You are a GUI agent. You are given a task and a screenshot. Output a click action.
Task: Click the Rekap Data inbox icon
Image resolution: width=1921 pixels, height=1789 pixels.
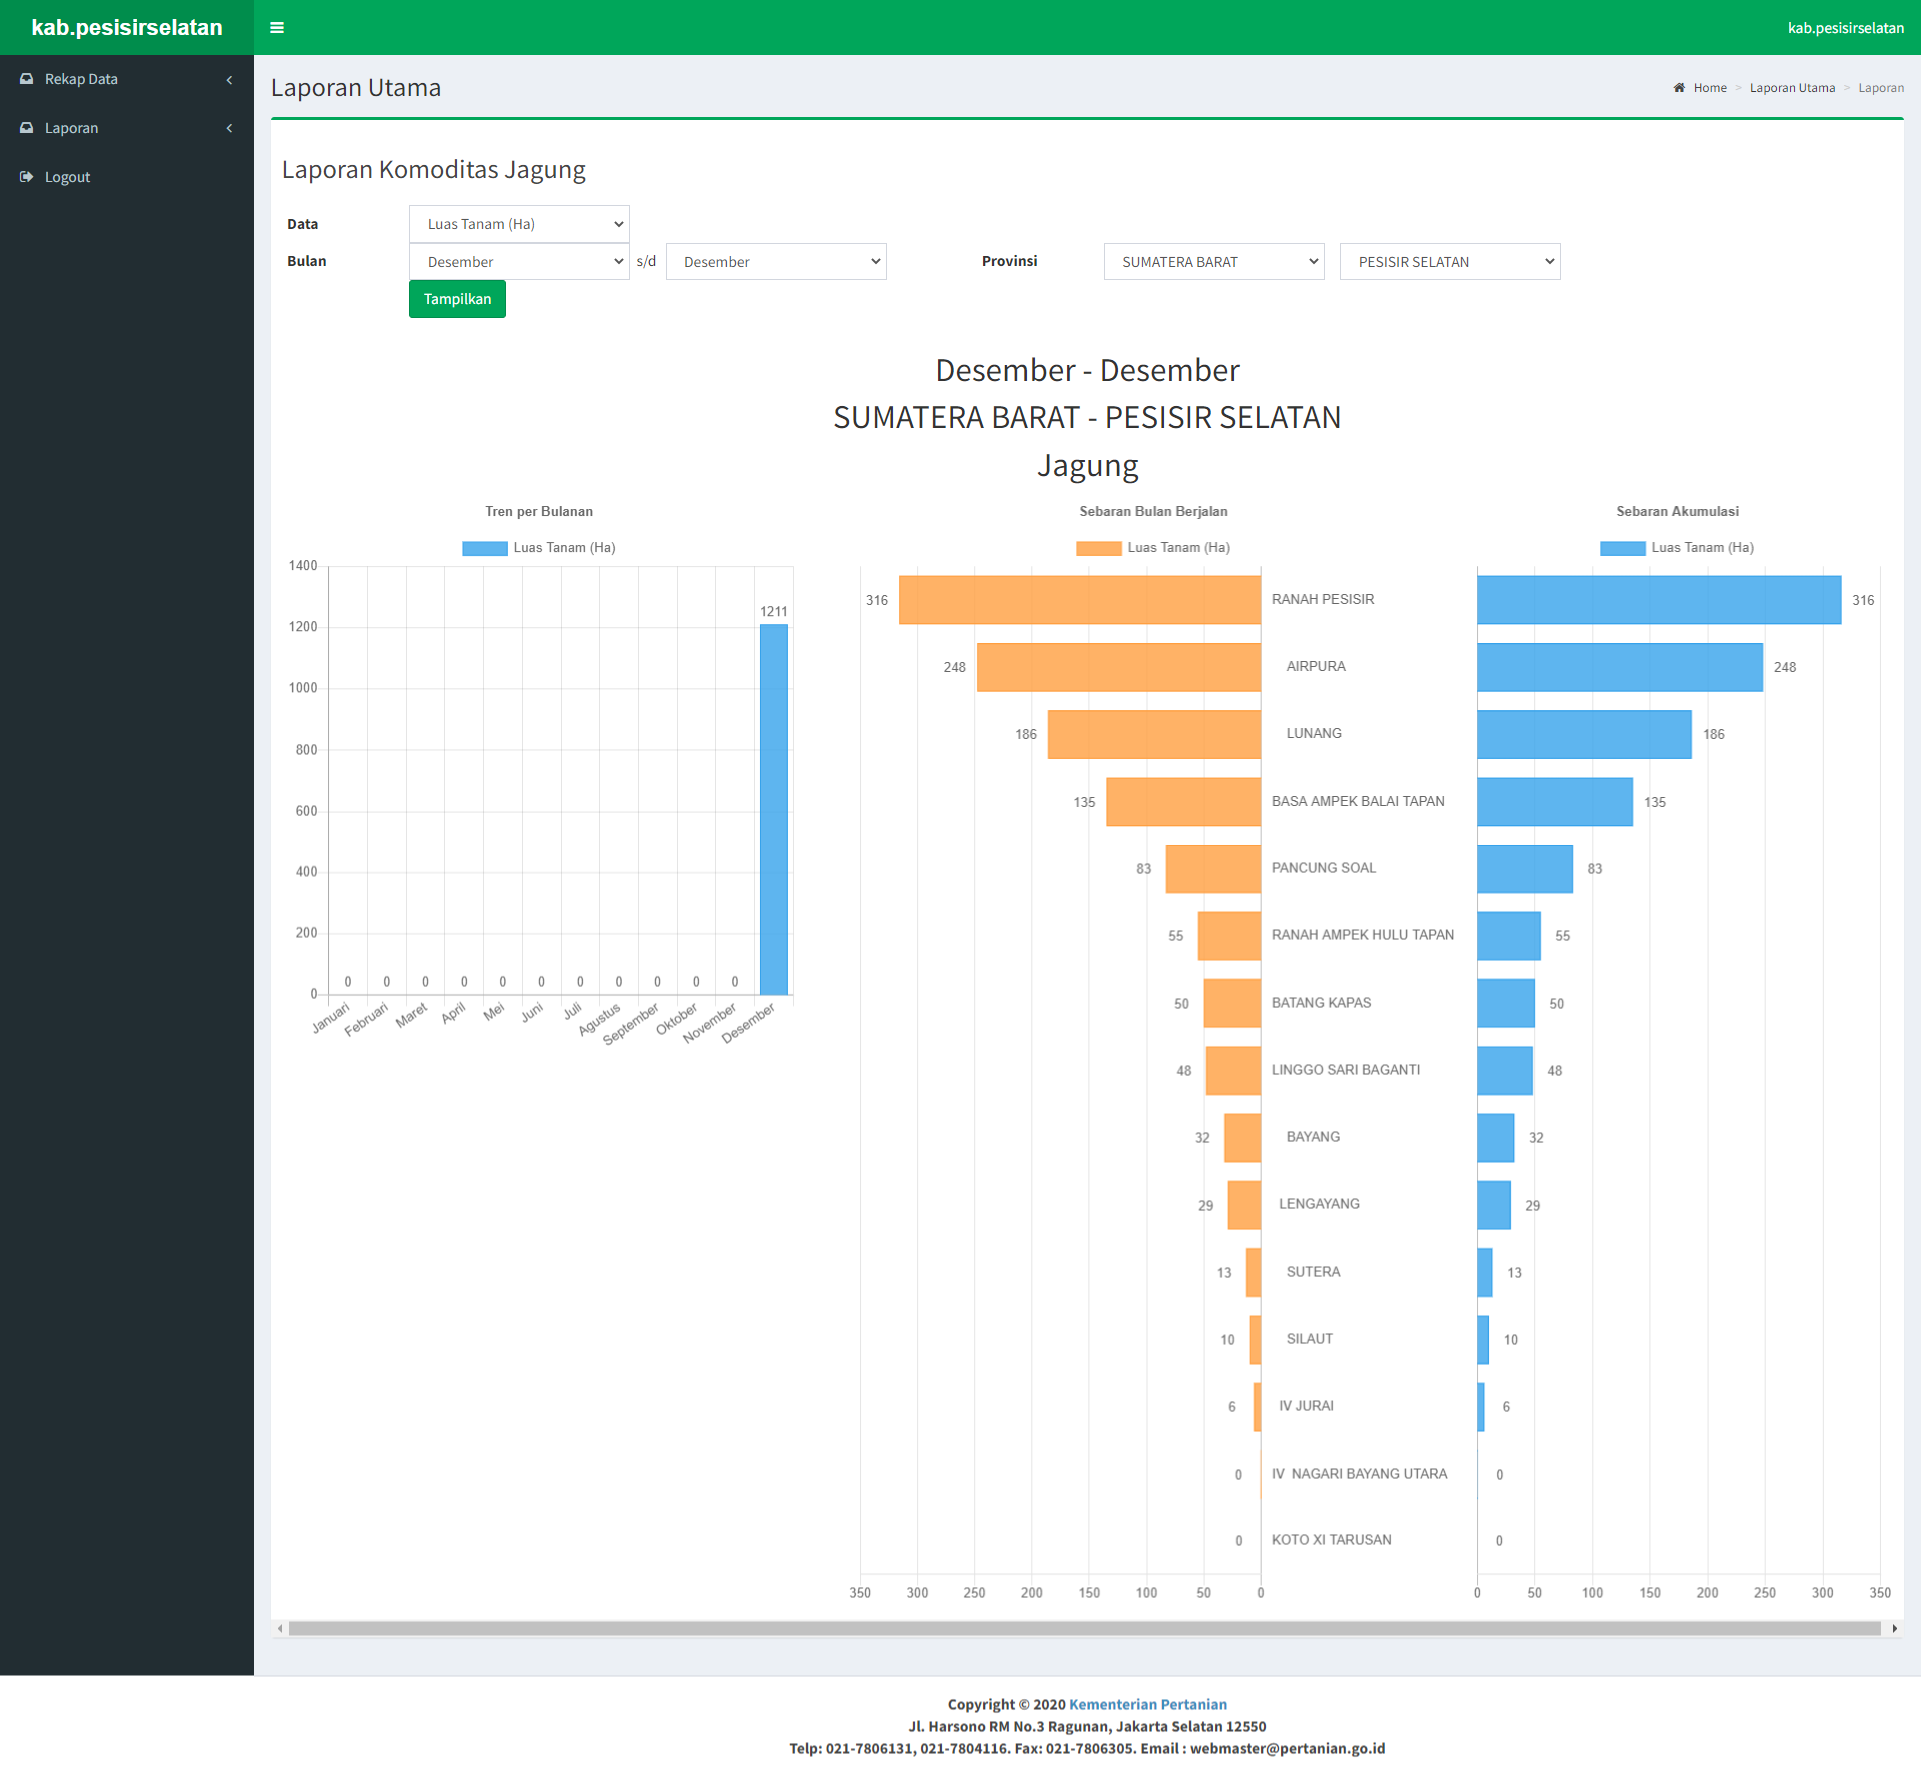[27, 79]
